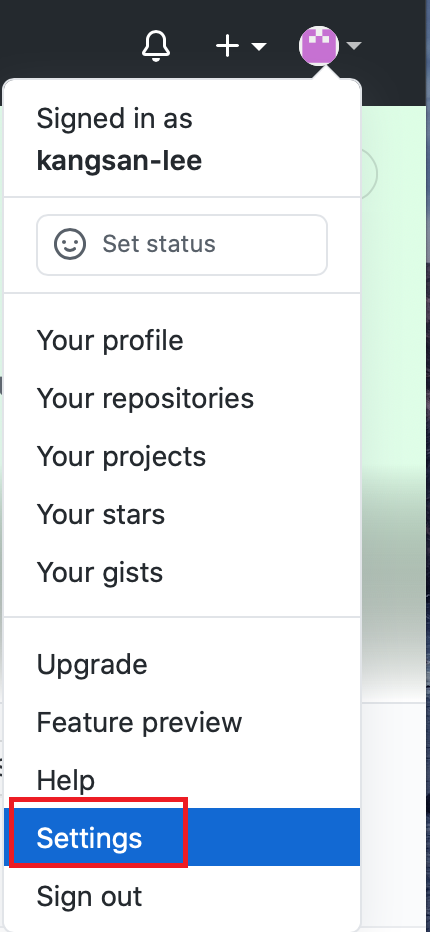Open the notifications bell icon
Viewport: 430px width, 932px height.
point(156,45)
